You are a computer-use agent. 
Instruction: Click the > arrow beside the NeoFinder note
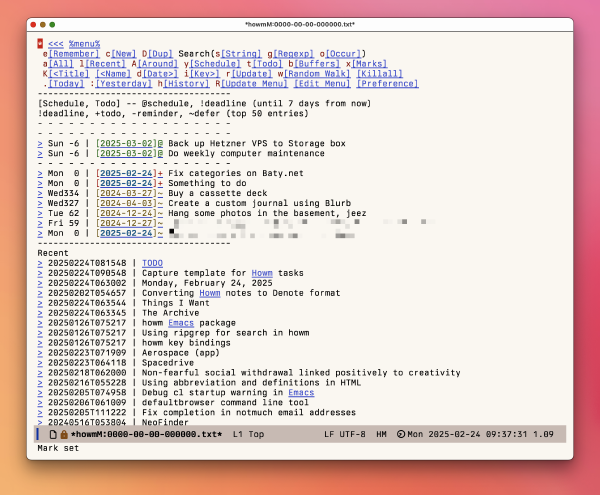[40, 421]
